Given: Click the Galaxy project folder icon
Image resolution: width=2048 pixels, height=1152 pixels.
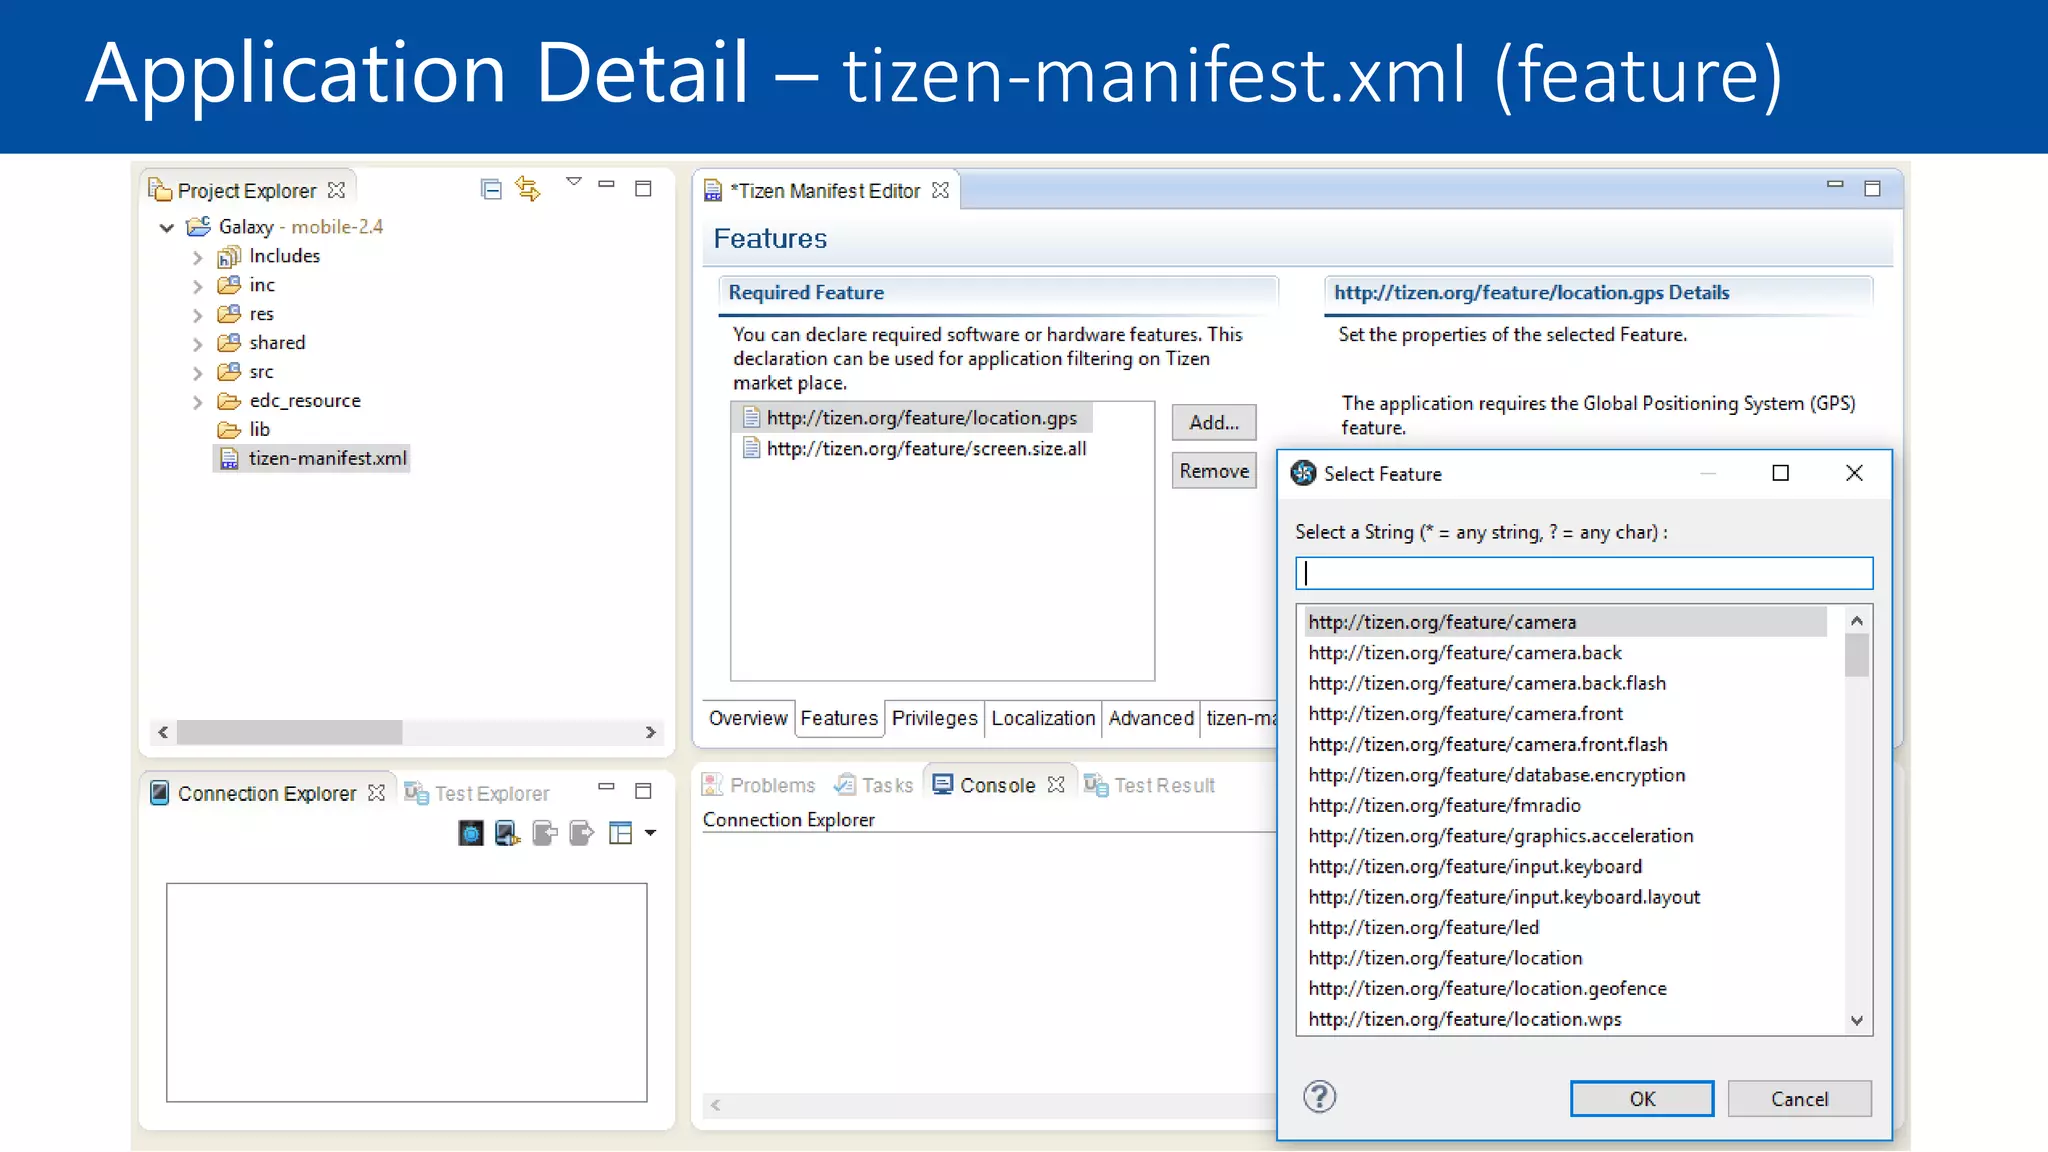Looking at the screenshot, I should [x=199, y=227].
